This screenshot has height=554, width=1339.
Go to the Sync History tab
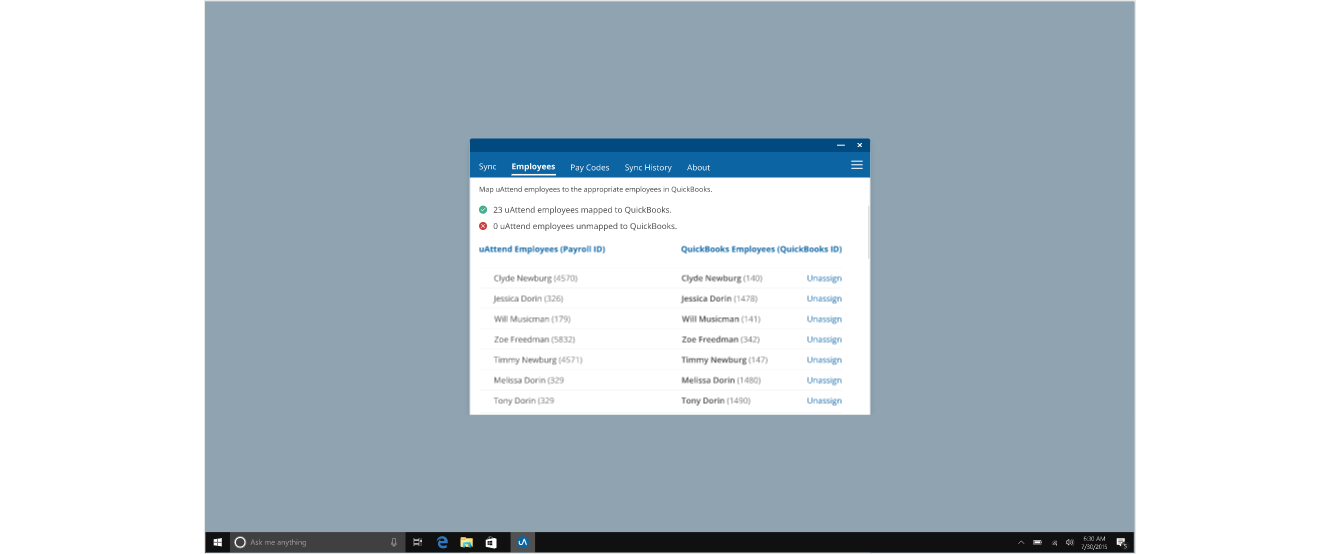point(648,167)
